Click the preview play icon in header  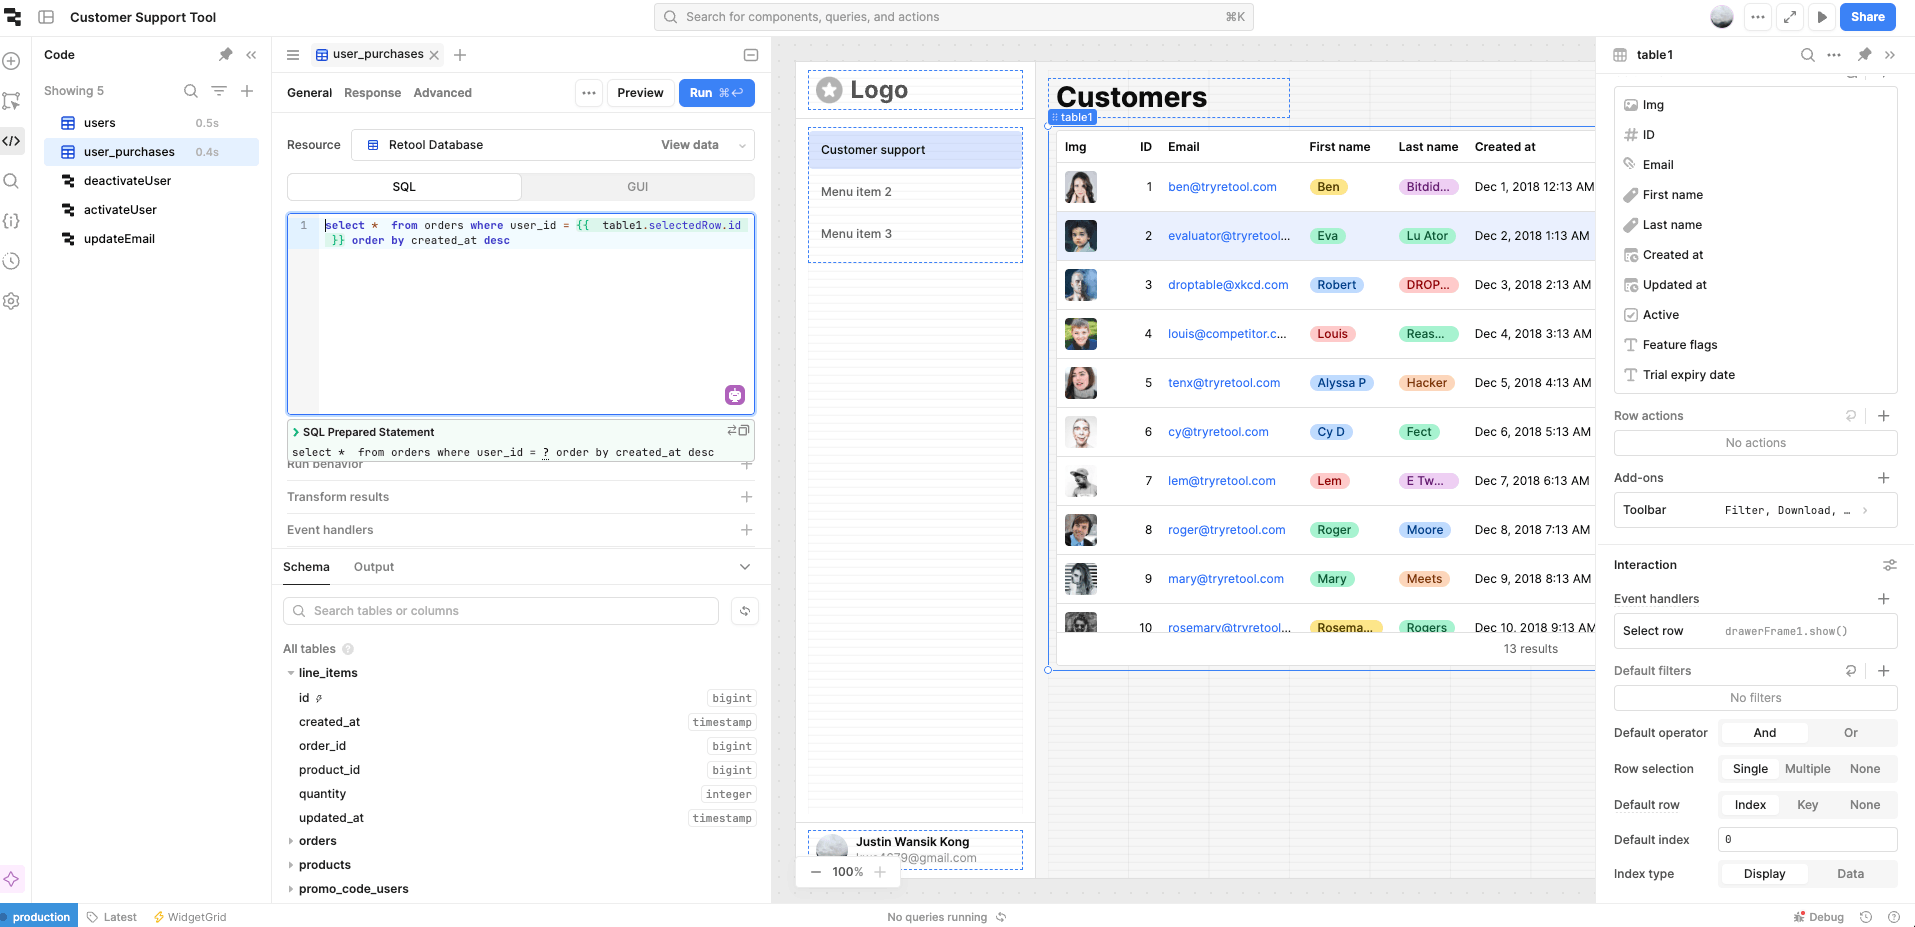1822,17
